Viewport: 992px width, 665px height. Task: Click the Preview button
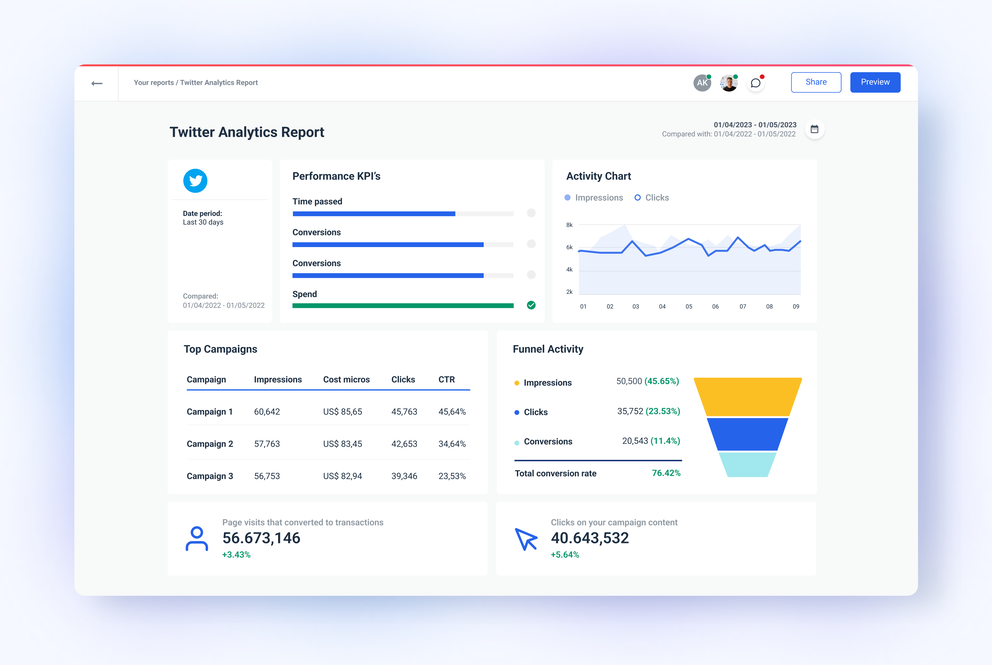(875, 82)
